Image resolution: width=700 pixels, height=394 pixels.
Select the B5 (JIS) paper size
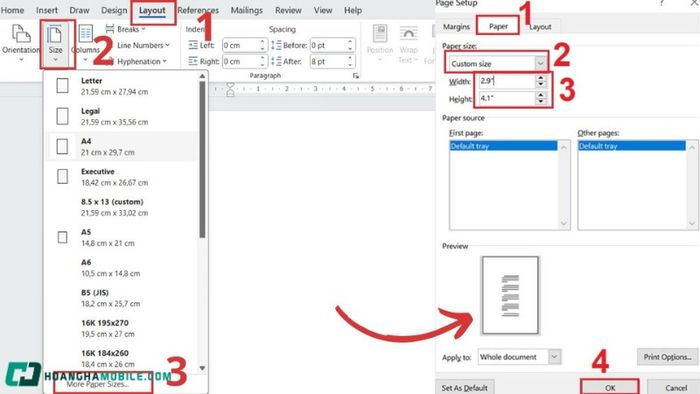(x=121, y=298)
